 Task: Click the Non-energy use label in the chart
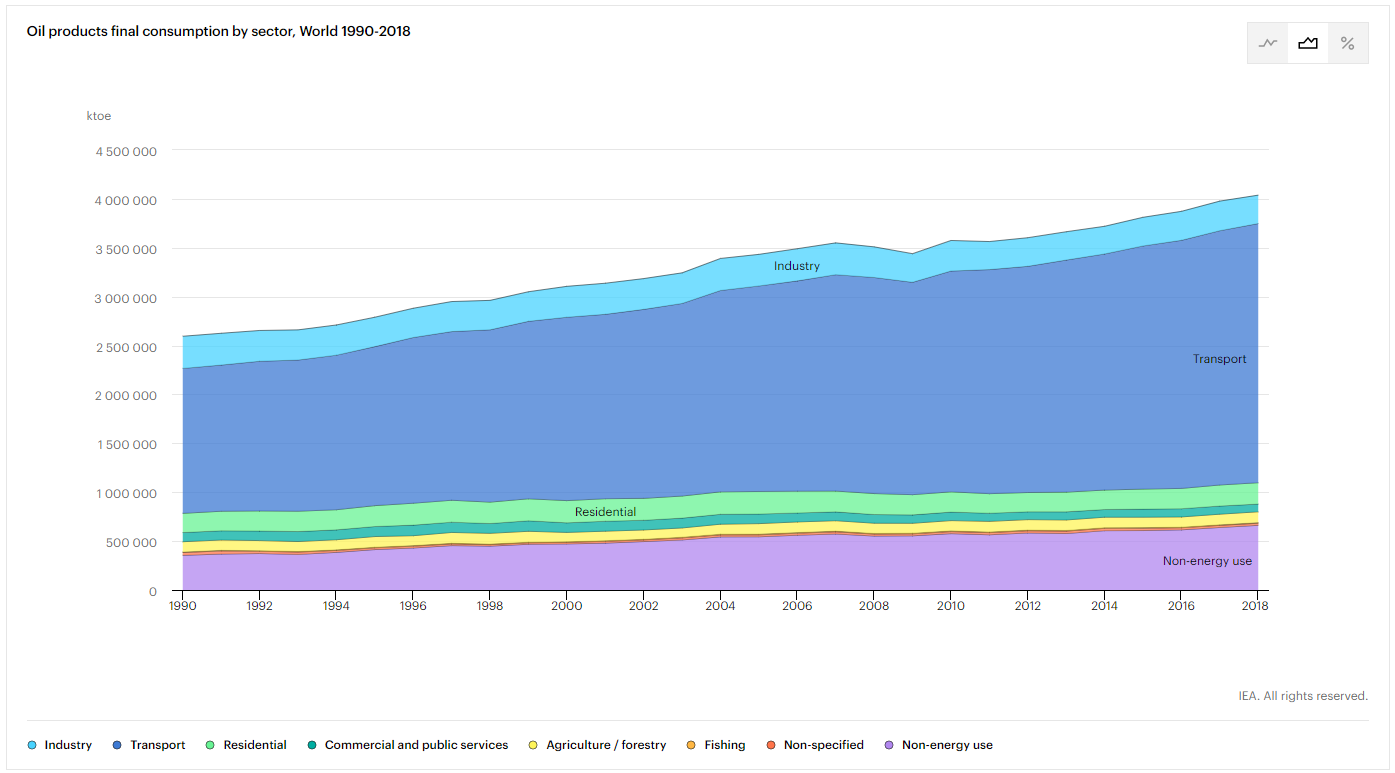point(1207,561)
